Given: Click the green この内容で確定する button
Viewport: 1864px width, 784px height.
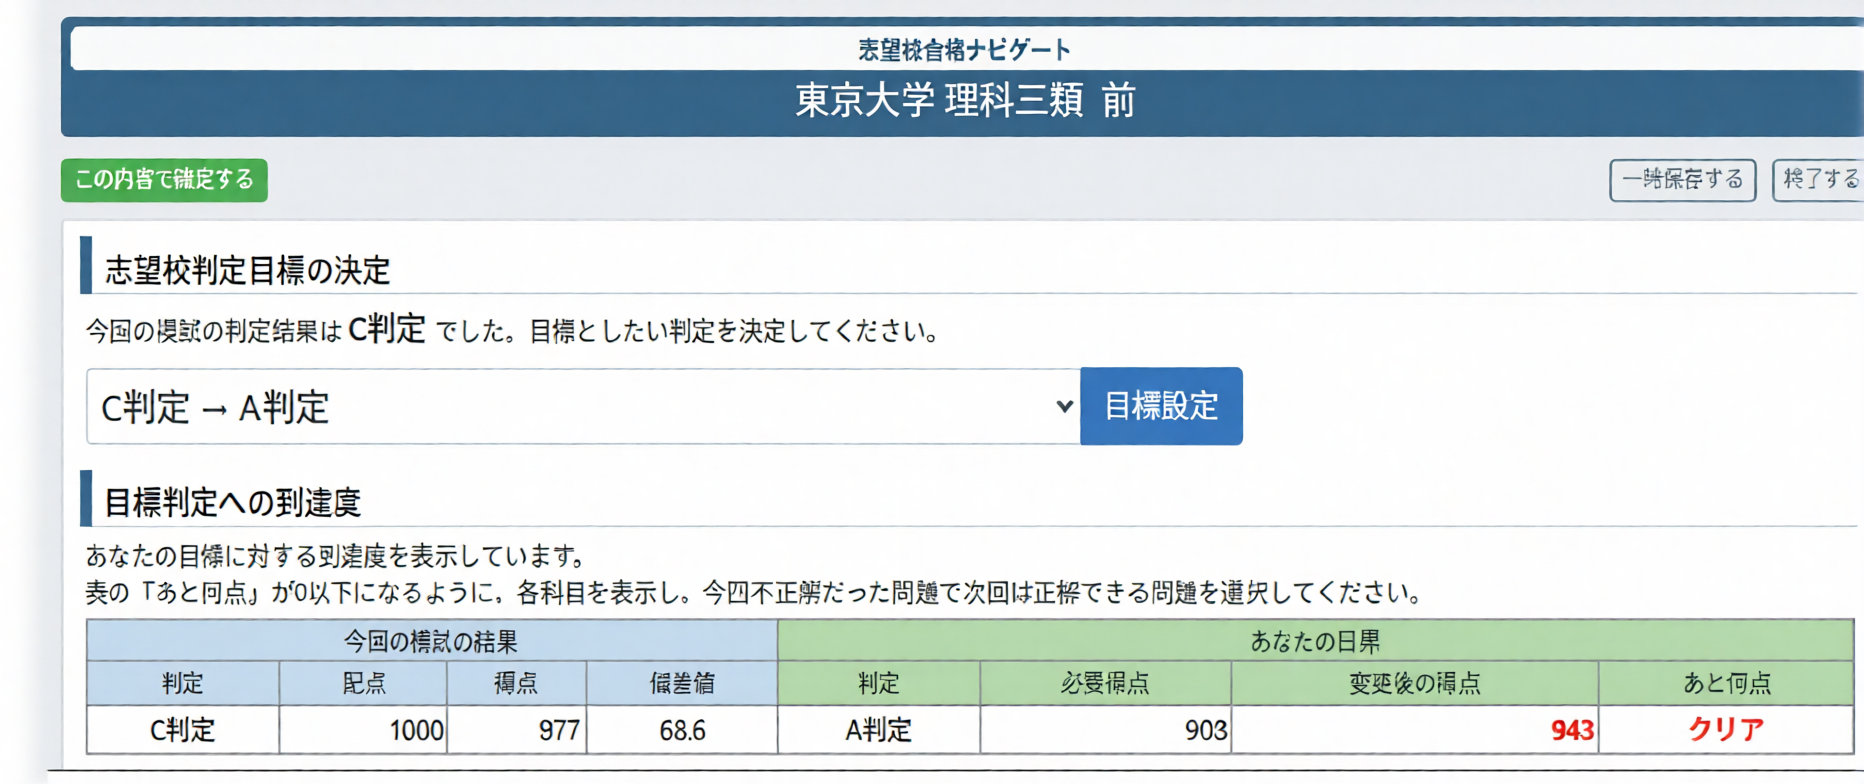Looking at the screenshot, I should (164, 180).
